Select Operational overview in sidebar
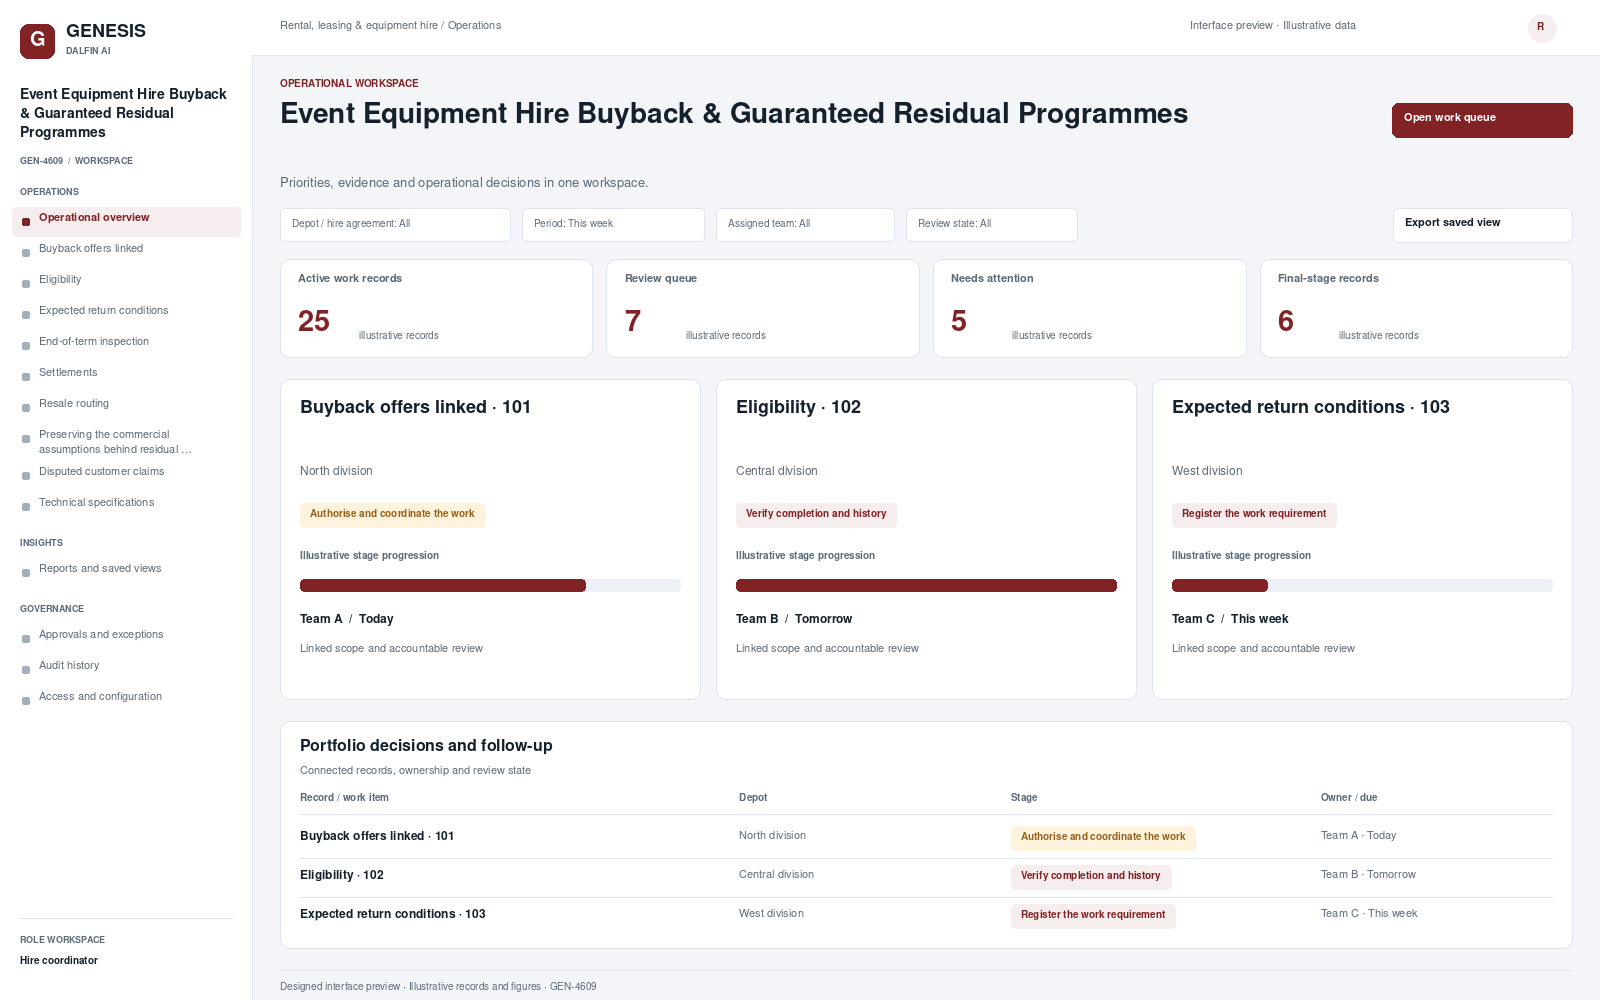1600x1000 pixels. coord(126,221)
